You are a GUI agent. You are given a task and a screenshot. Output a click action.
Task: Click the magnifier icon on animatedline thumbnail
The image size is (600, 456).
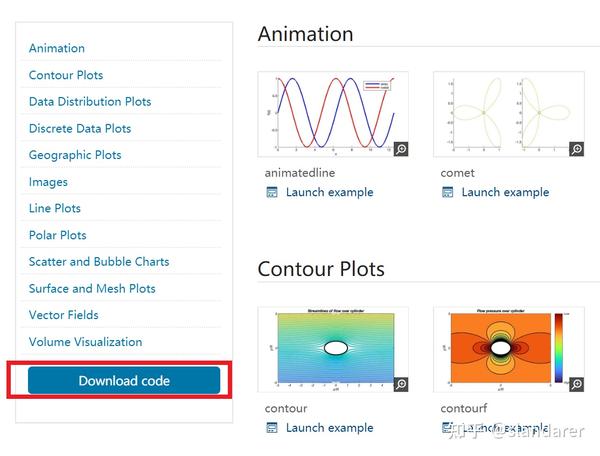pyautogui.click(x=400, y=149)
